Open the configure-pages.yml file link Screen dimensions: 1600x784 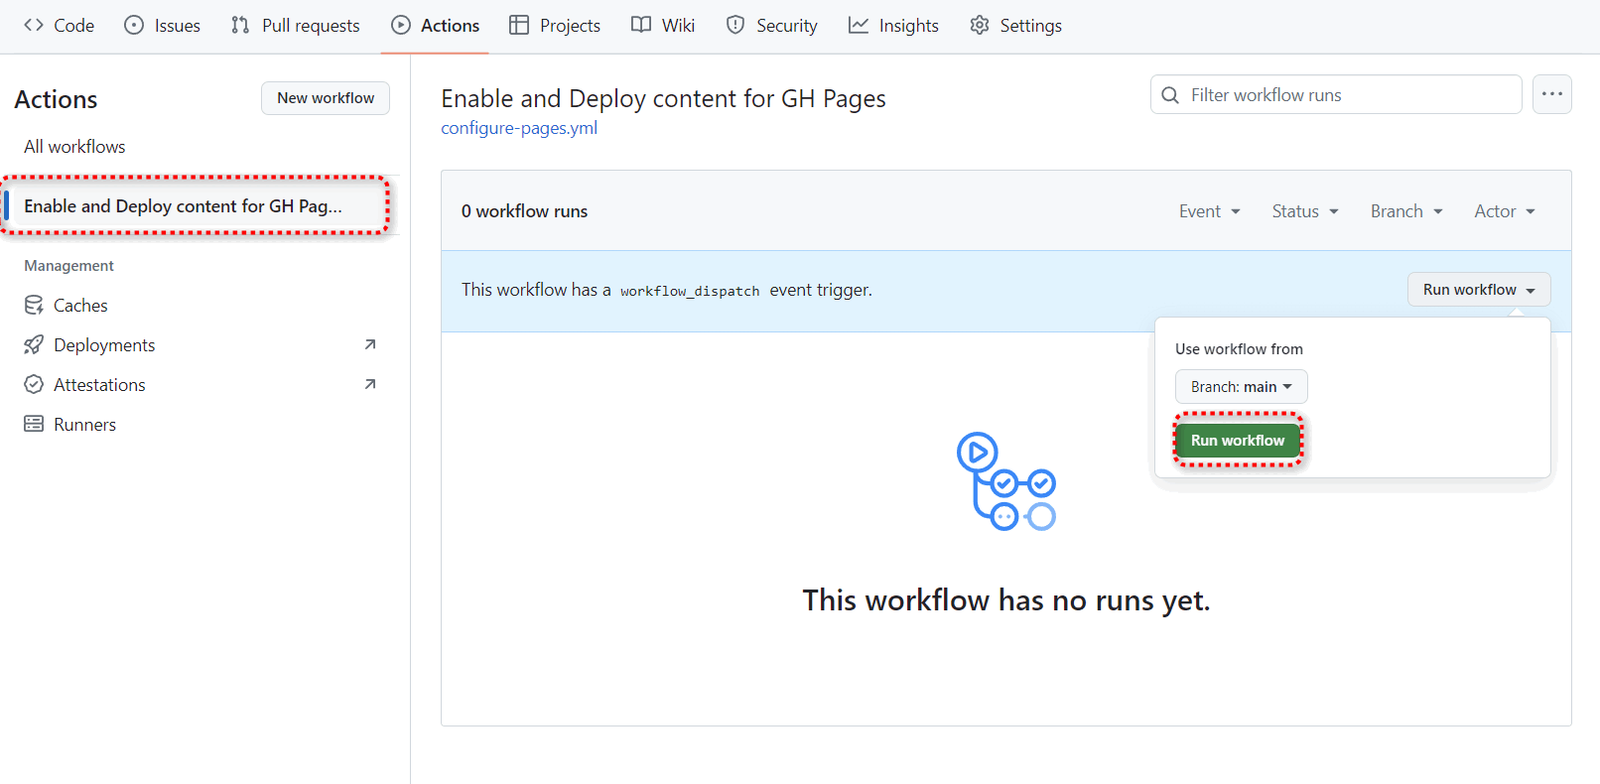click(519, 128)
